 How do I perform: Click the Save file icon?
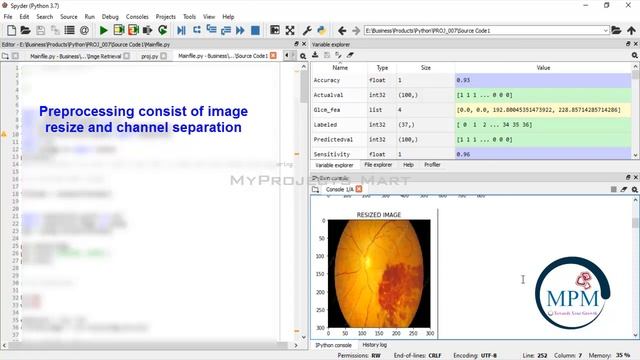tap(40, 30)
